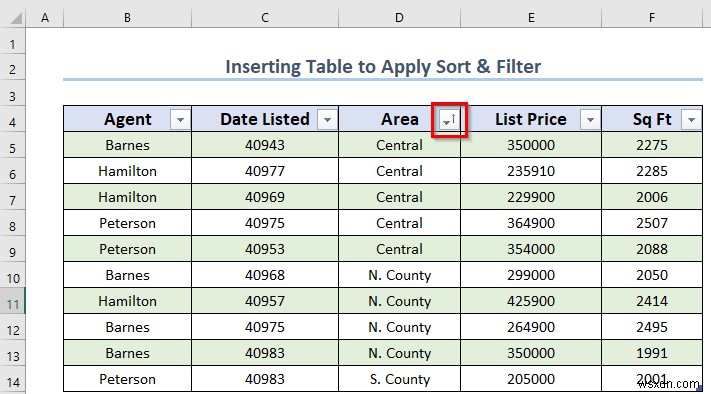Select square feet cell 2275

652,145
